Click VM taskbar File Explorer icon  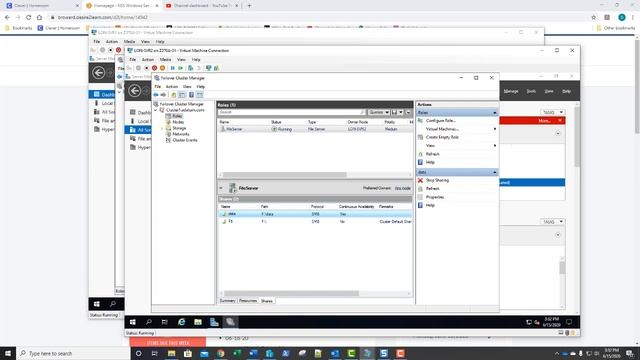click(x=198, y=322)
